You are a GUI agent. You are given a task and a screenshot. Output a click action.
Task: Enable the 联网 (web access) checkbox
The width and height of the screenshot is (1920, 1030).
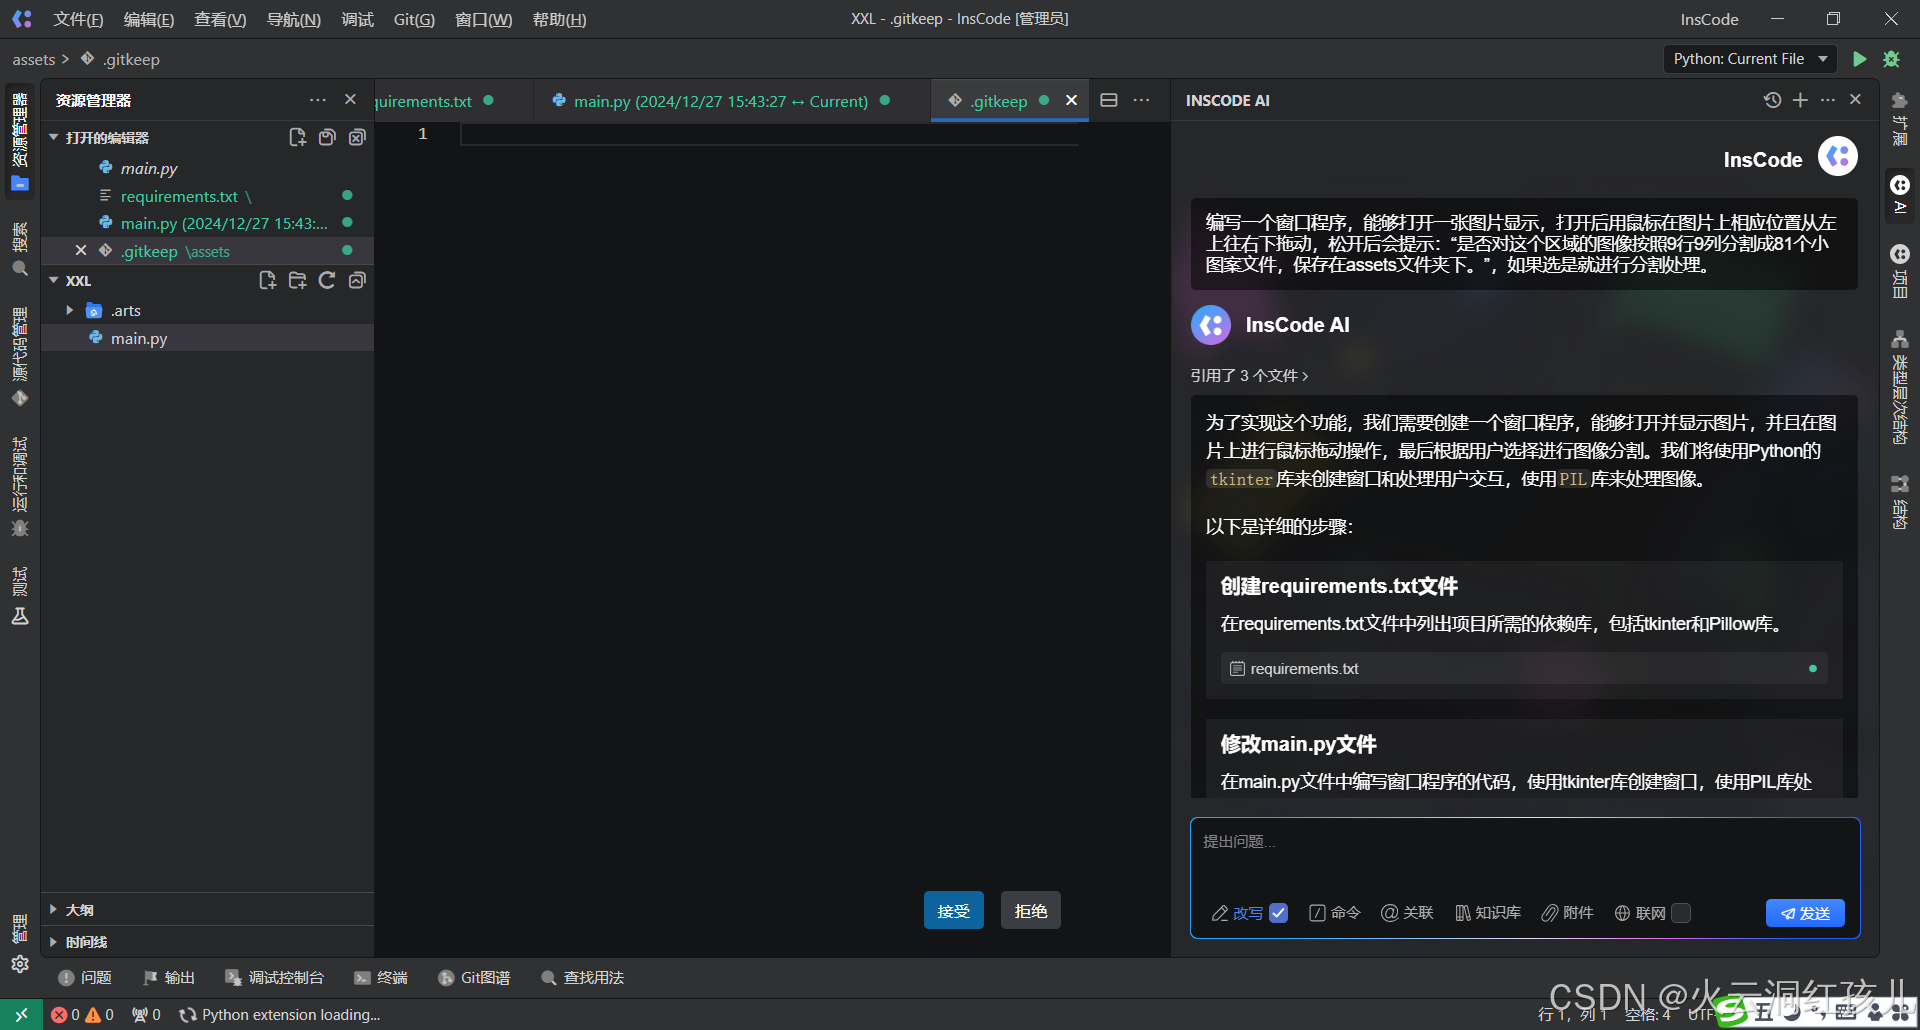(1681, 913)
